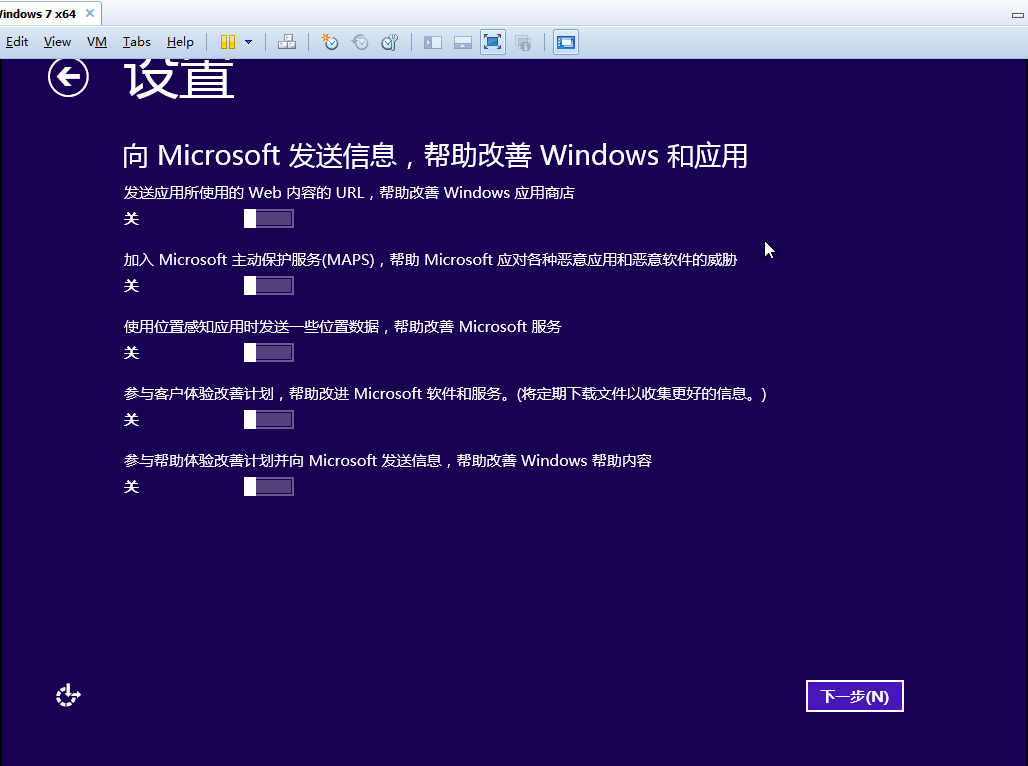Toggle Microsoft Active Protection Service (MAPS) switch
Image resolution: width=1028 pixels, height=766 pixels.
269,285
